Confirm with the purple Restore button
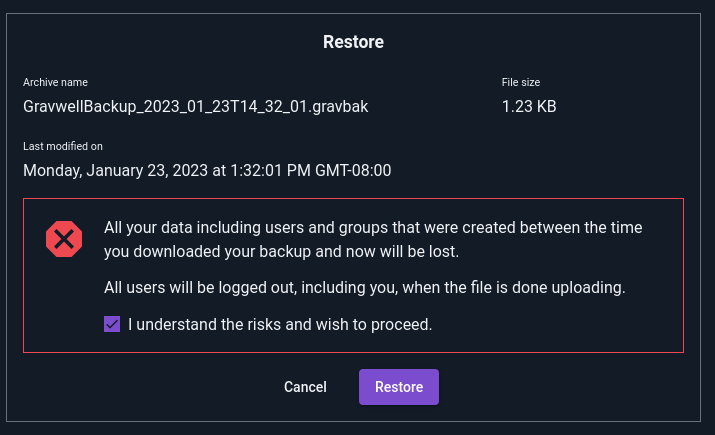Screen dimensions: 715x435 (x=399, y=387)
